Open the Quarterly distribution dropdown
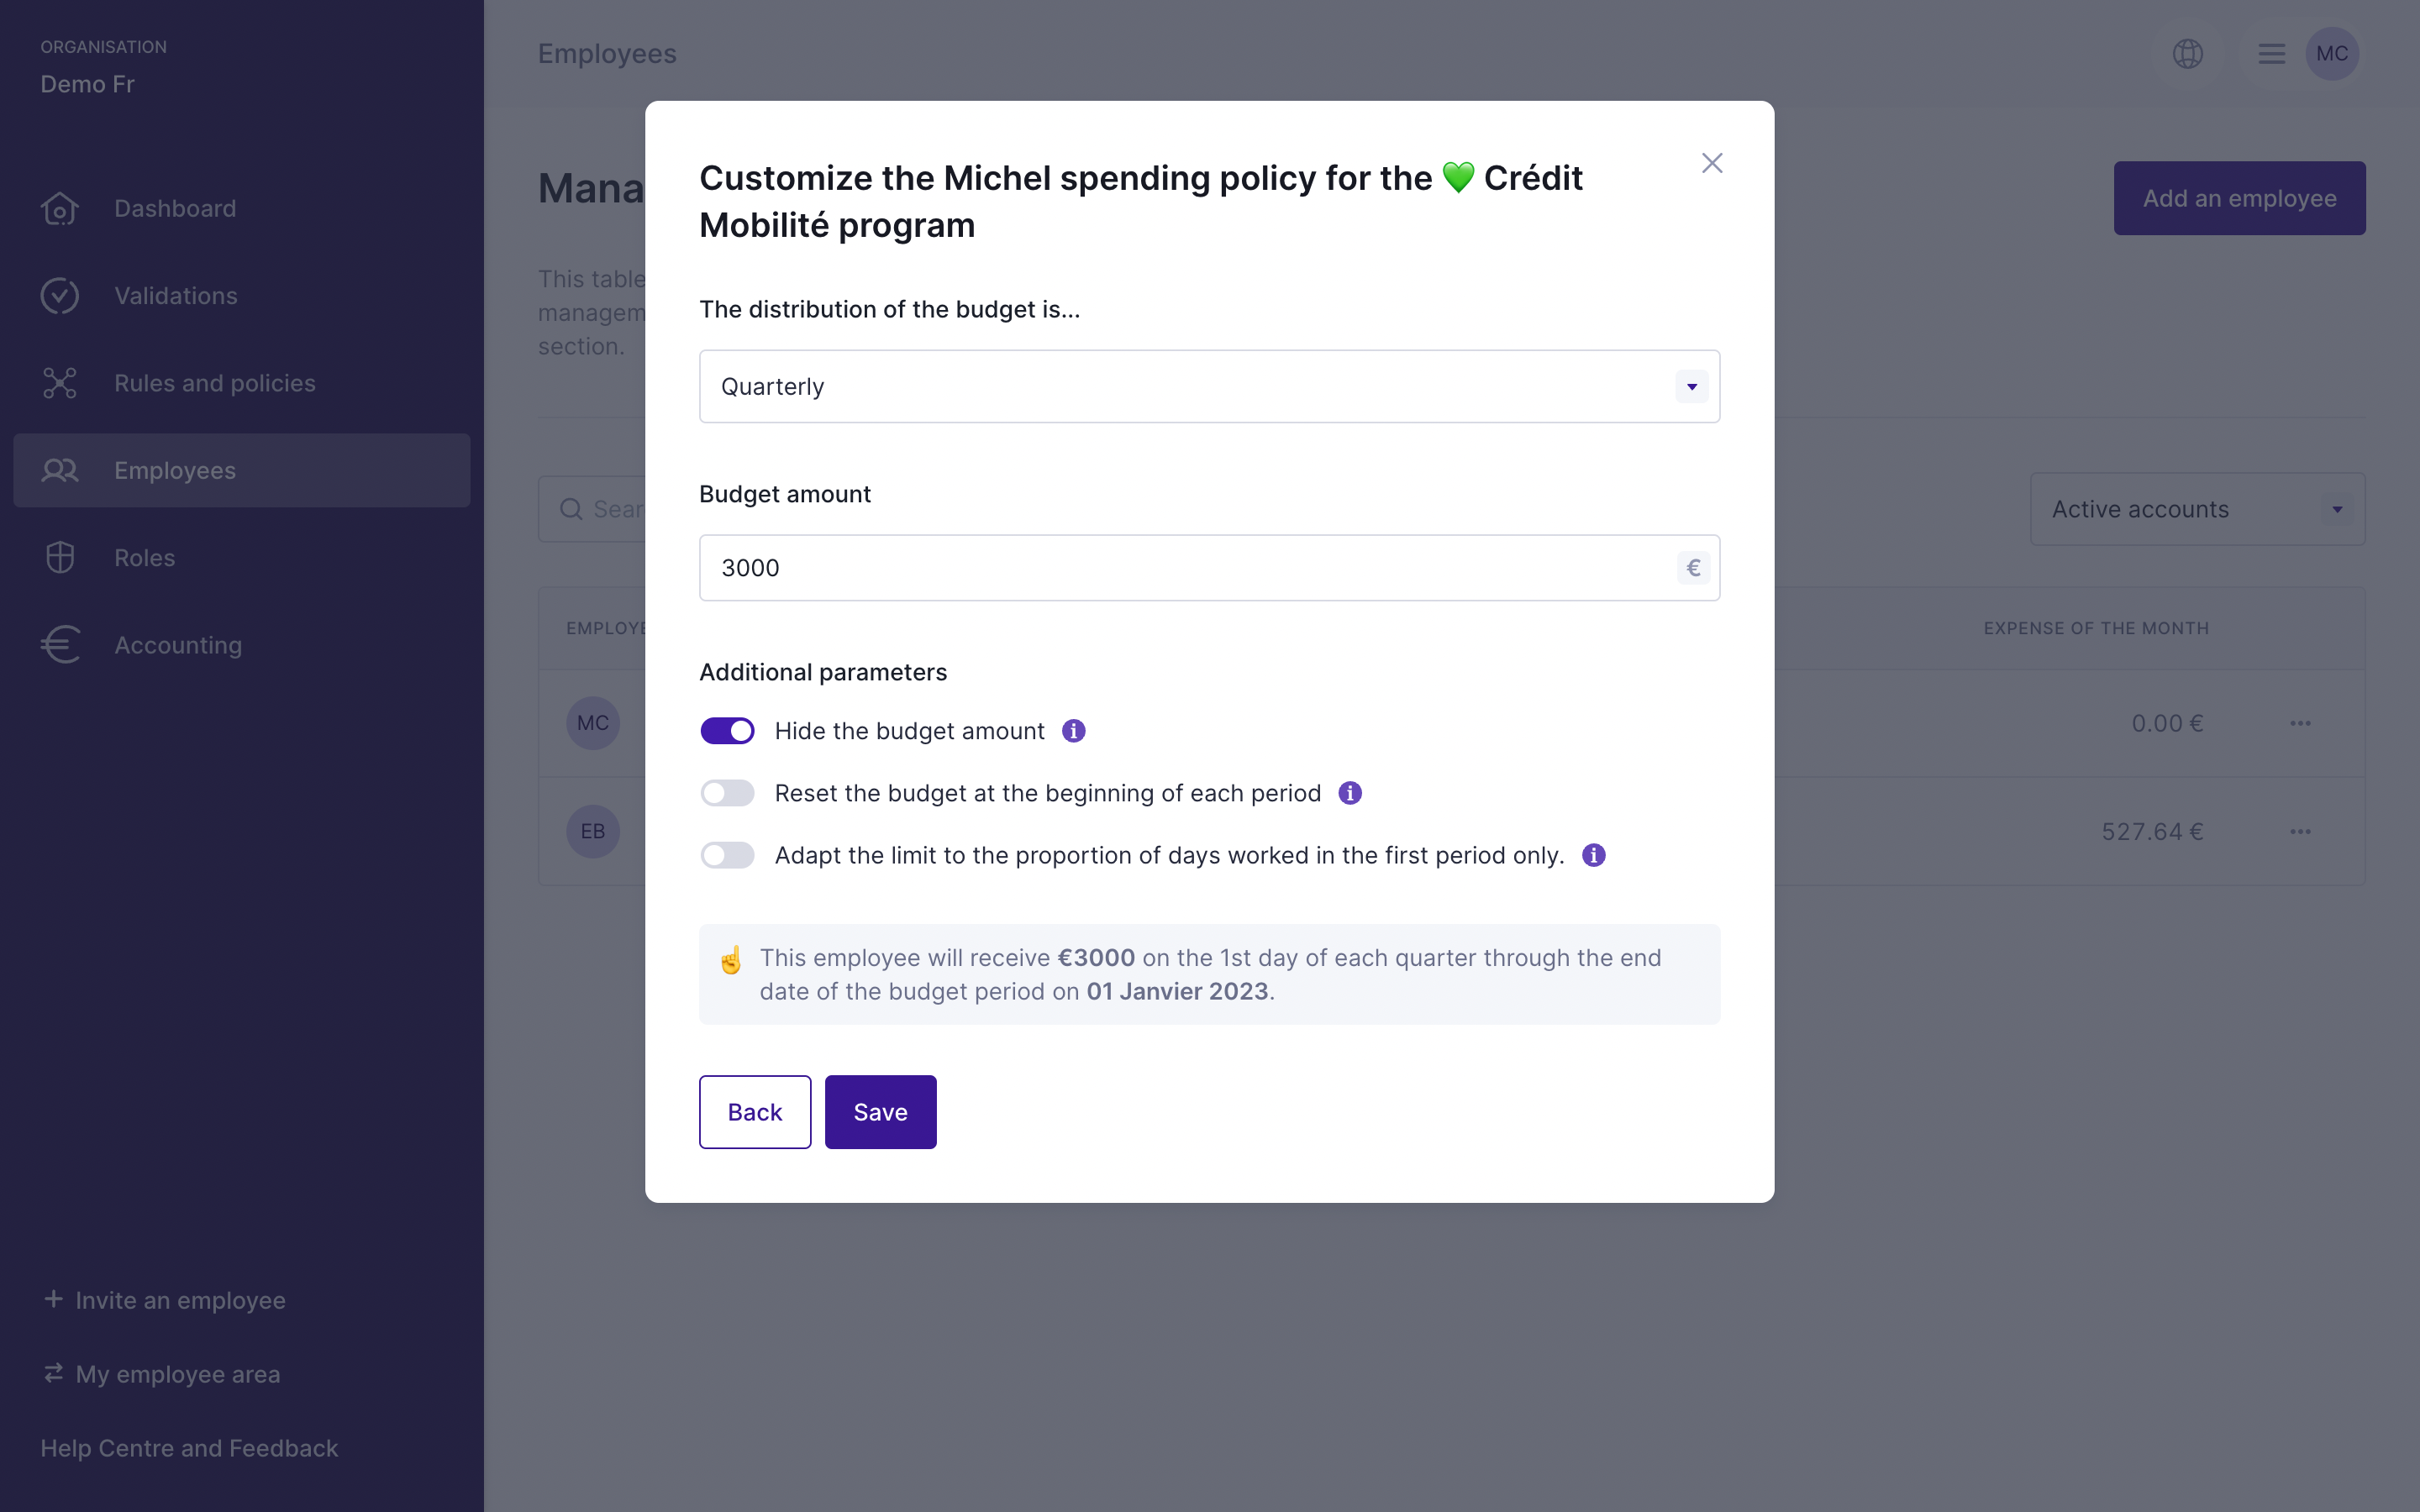Screen dimensions: 2420x1512 (x=1209, y=387)
